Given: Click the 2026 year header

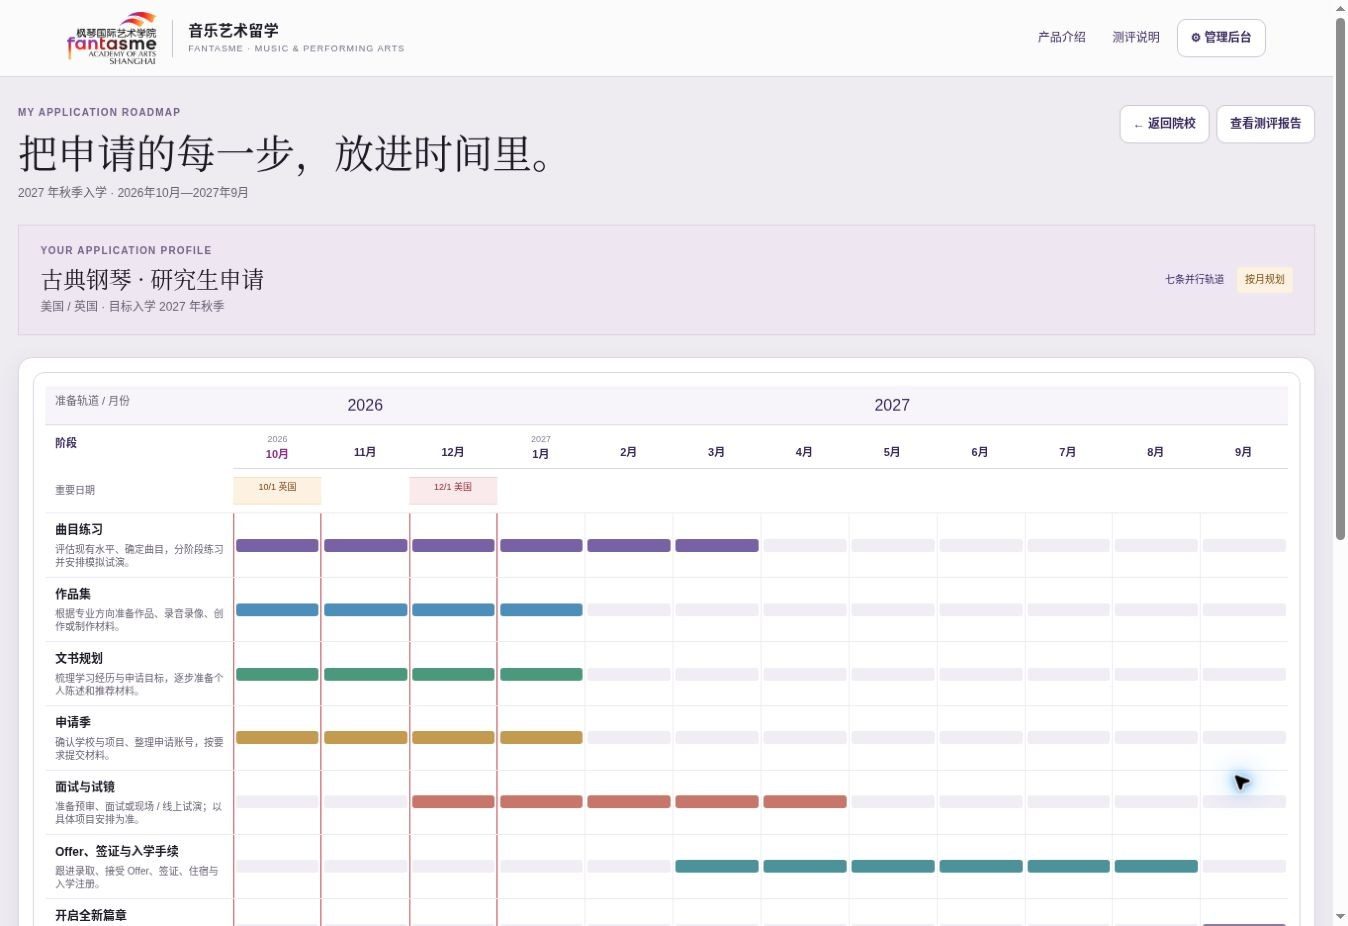Looking at the screenshot, I should tap(365, 405).
